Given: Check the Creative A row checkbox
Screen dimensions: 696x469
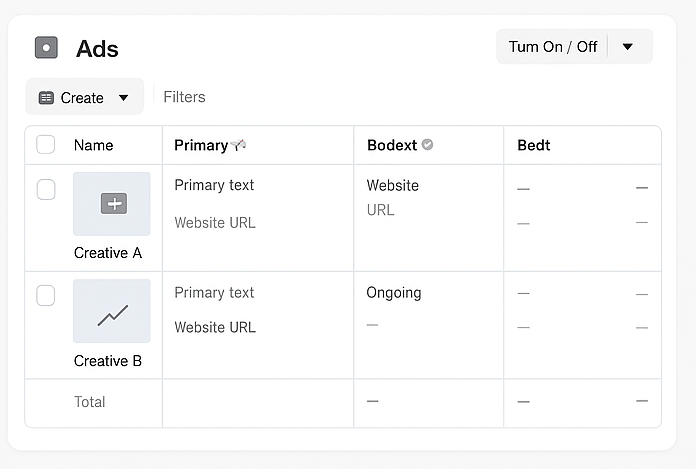Looking at the screenshot, I should pyautogui.click(x=46, y=190).
